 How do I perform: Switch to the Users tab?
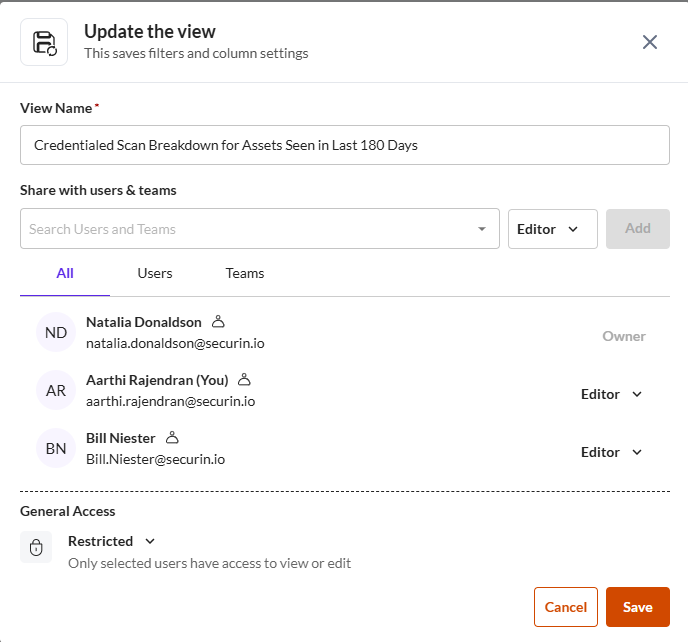point(154,273)
